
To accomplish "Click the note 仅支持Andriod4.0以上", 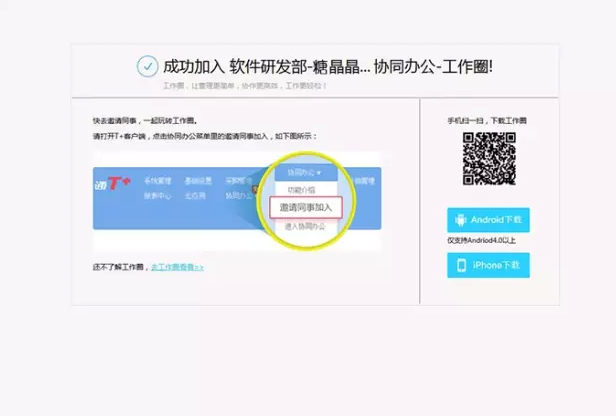I will pyautogui.click(x=481, y=240).
